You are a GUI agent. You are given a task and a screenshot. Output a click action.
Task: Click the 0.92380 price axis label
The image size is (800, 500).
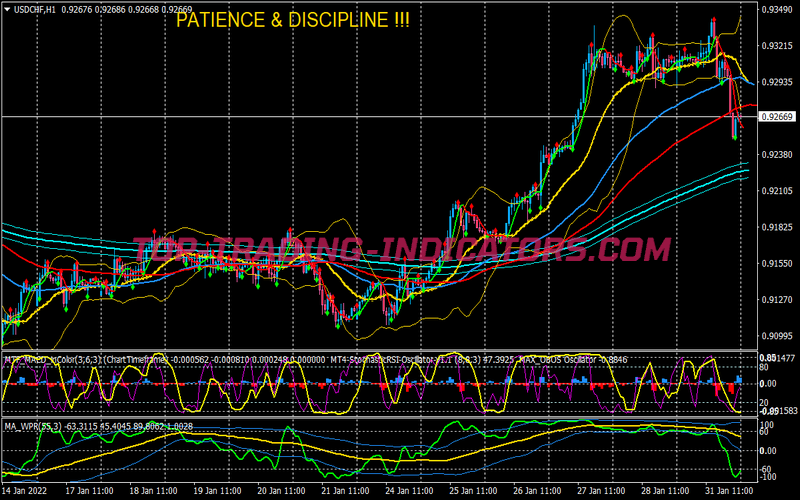click(777, 154)
